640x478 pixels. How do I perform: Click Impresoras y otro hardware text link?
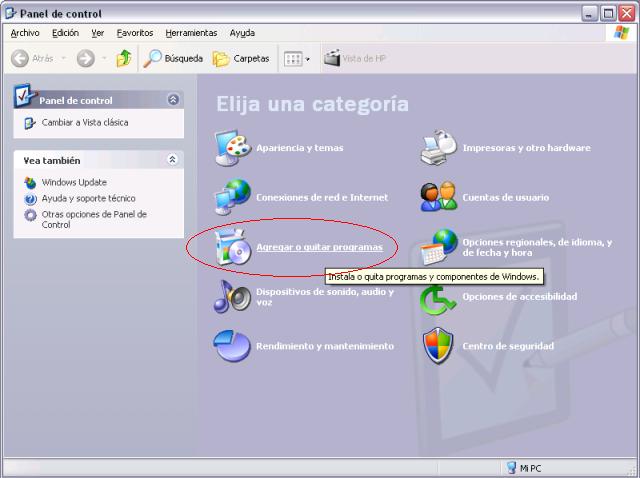pos(527,148)
